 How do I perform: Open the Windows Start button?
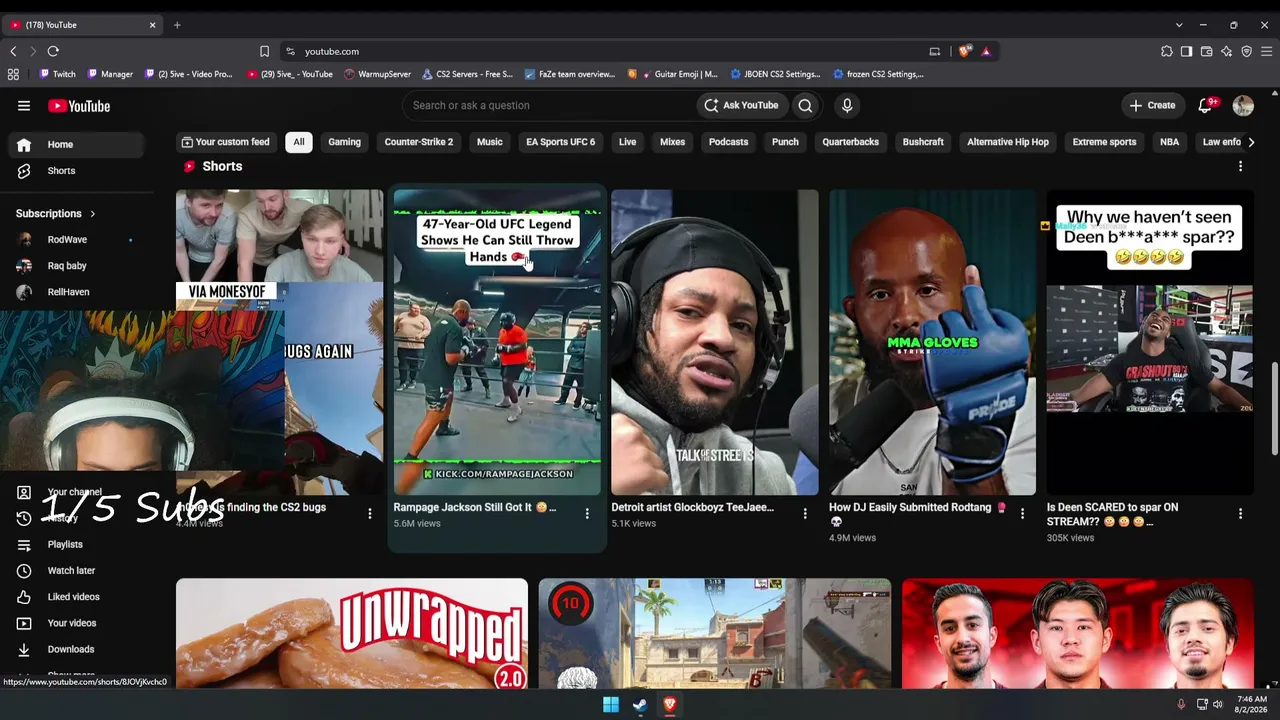pos(611,705)
